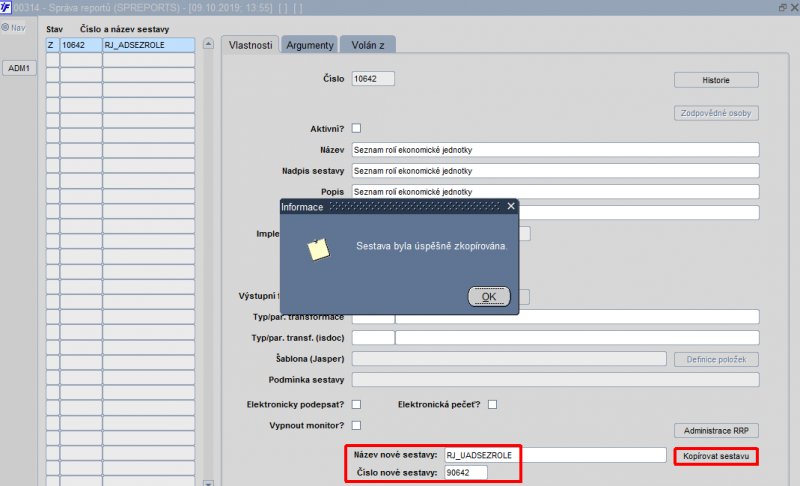Click the Podmínka sestavy field
Viewport: 800px width, 486px height.
click(x=555, y=380)
